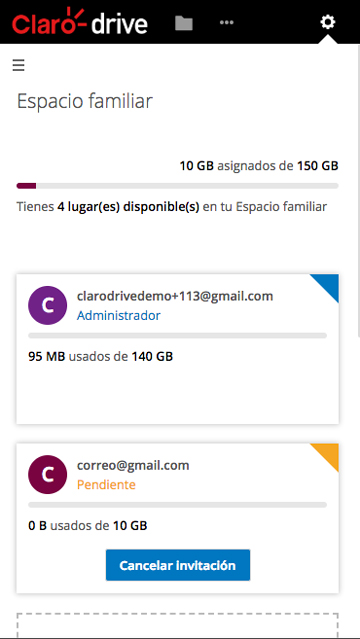Open the folder files icon

tap(184, 22)
